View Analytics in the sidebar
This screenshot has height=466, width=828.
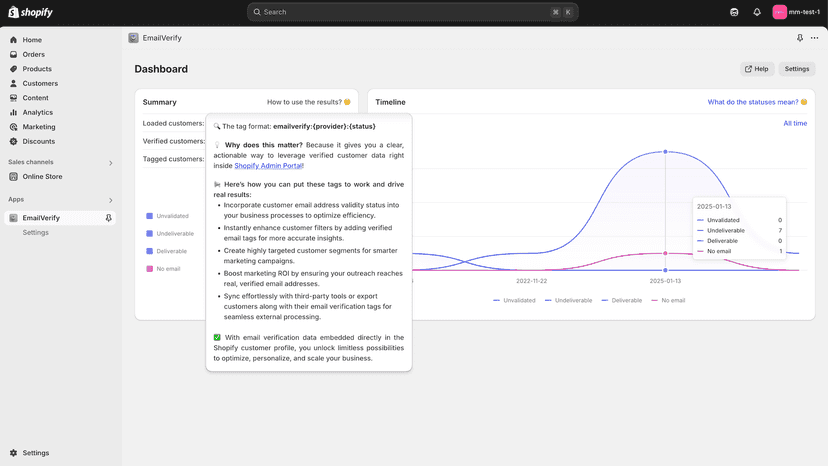pos(37,113)
